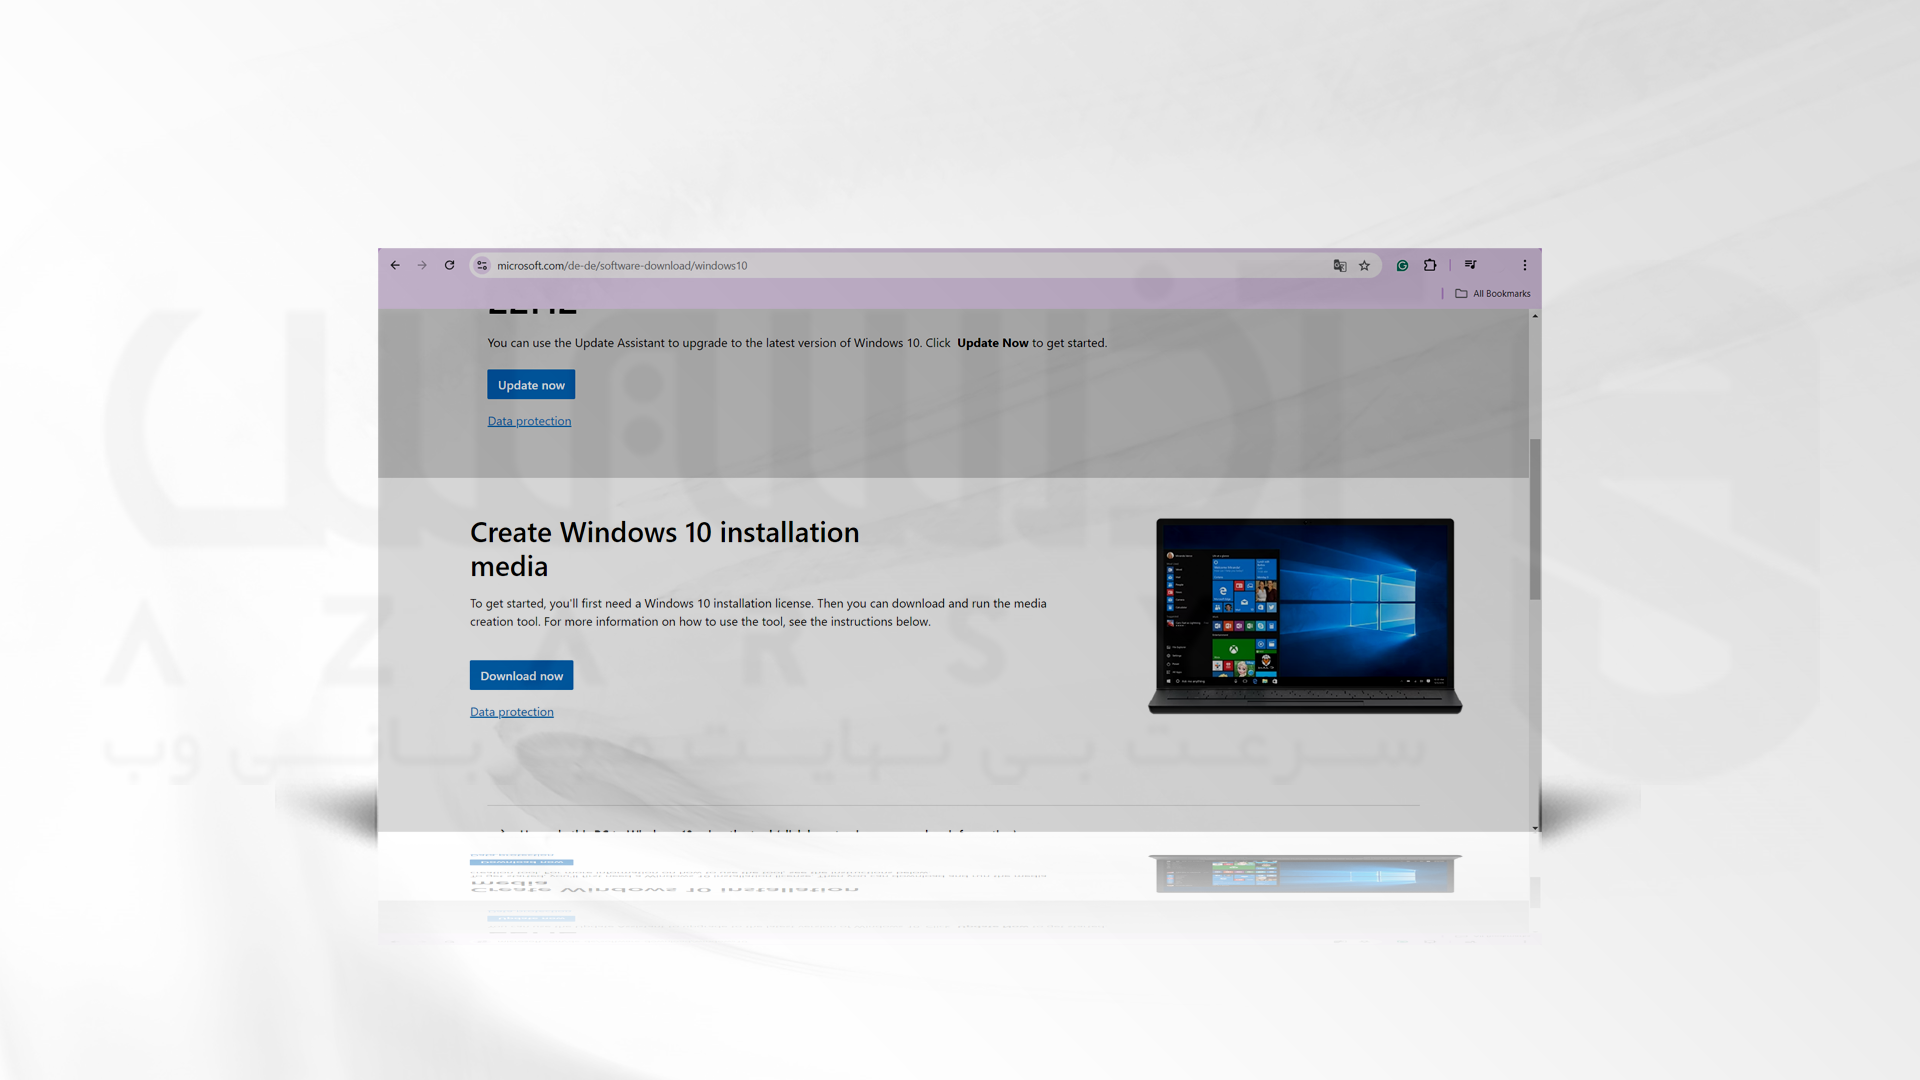Reload the Microsoft download page
Screen dimensions: 1920x1080
pyautogui.click(x=450, y=265)
